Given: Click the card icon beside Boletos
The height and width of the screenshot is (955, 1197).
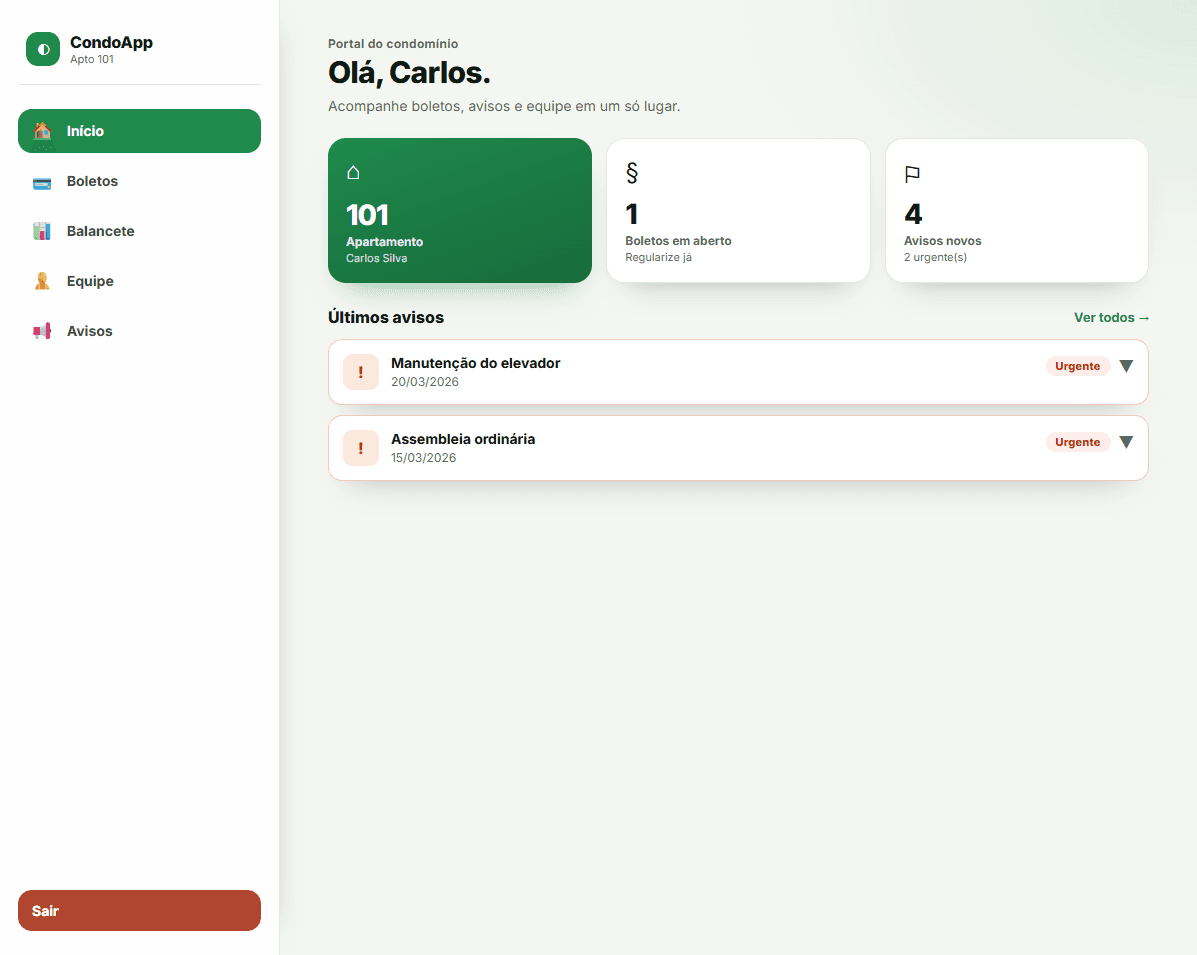Looking at the screenshot, I should coord(42,183).
